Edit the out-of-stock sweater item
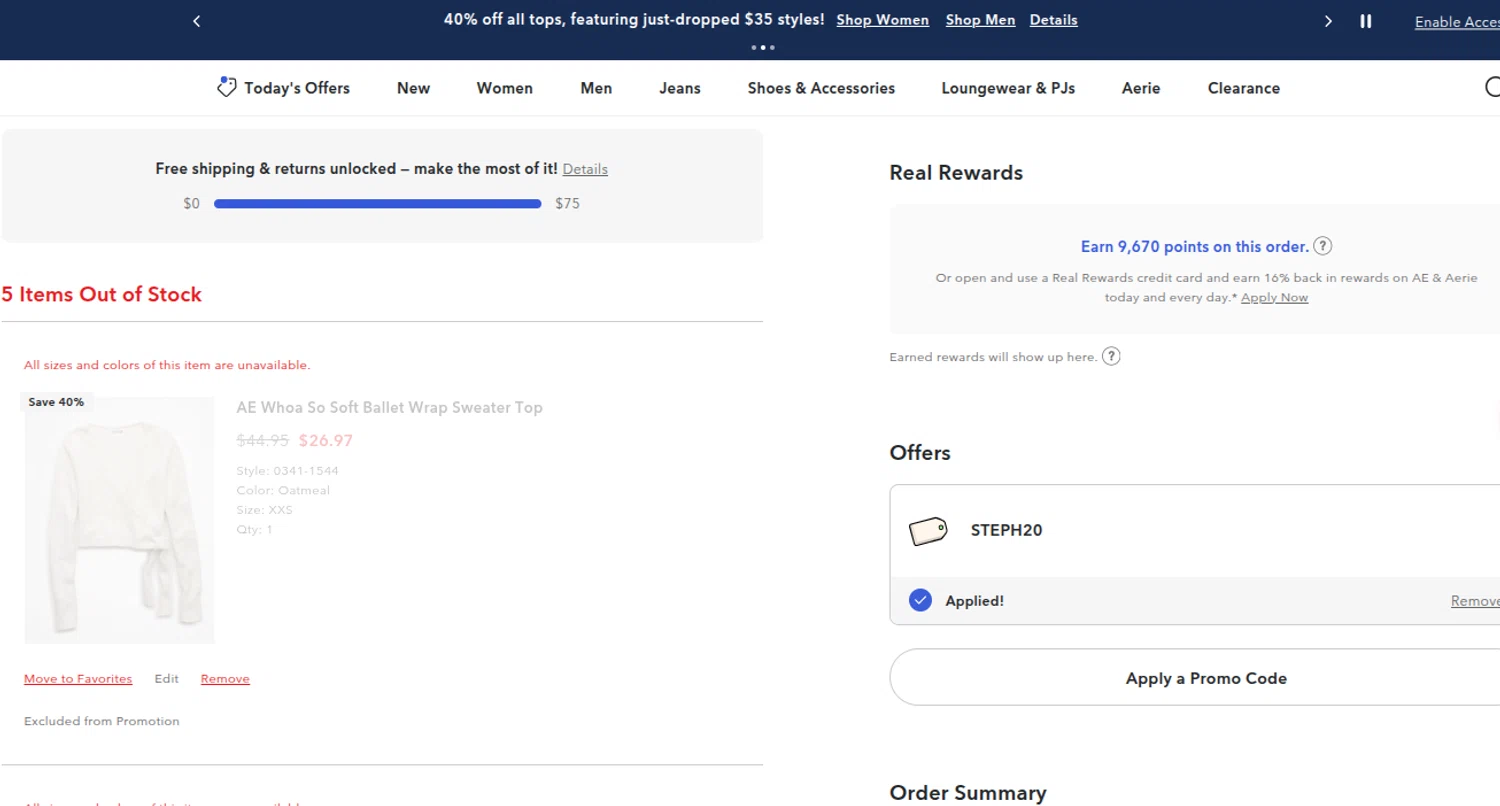Image resolution: width=1500 pixels, height=806 pixels. (x=166, y=678)
